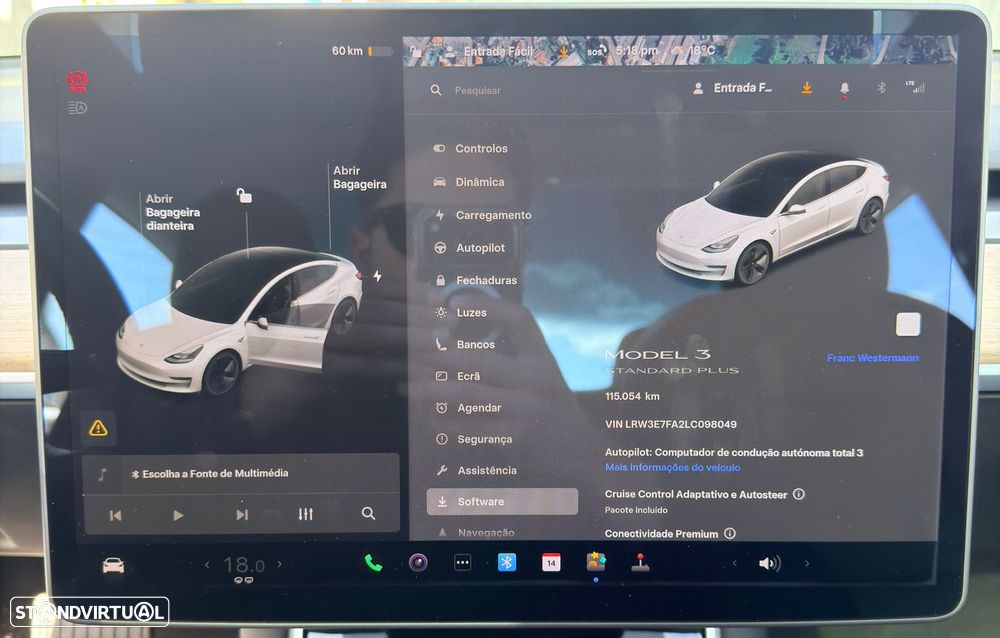Show info for Cruise Control Adaptativo
Image resolution: width=1000 pixels, height=638 pixels.
click(x=799, y=494)
